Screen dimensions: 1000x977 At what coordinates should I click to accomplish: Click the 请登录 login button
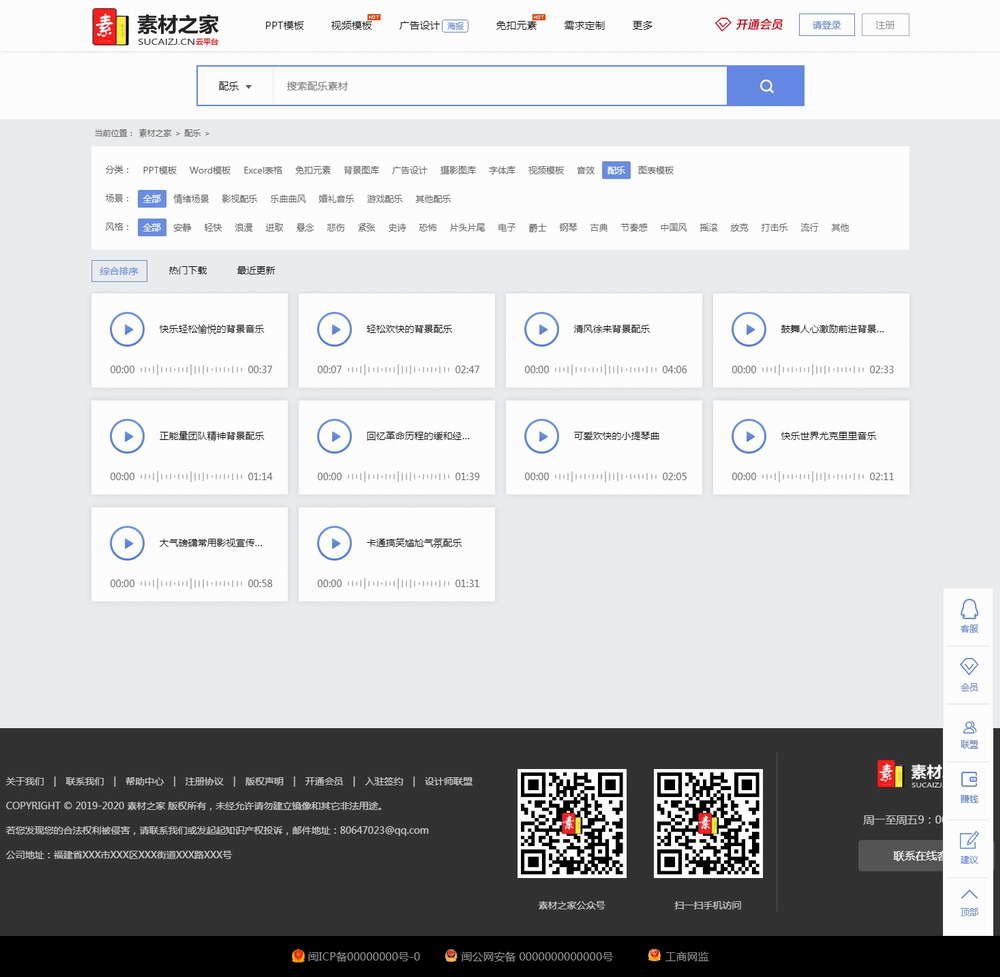(x=827, y=25)
